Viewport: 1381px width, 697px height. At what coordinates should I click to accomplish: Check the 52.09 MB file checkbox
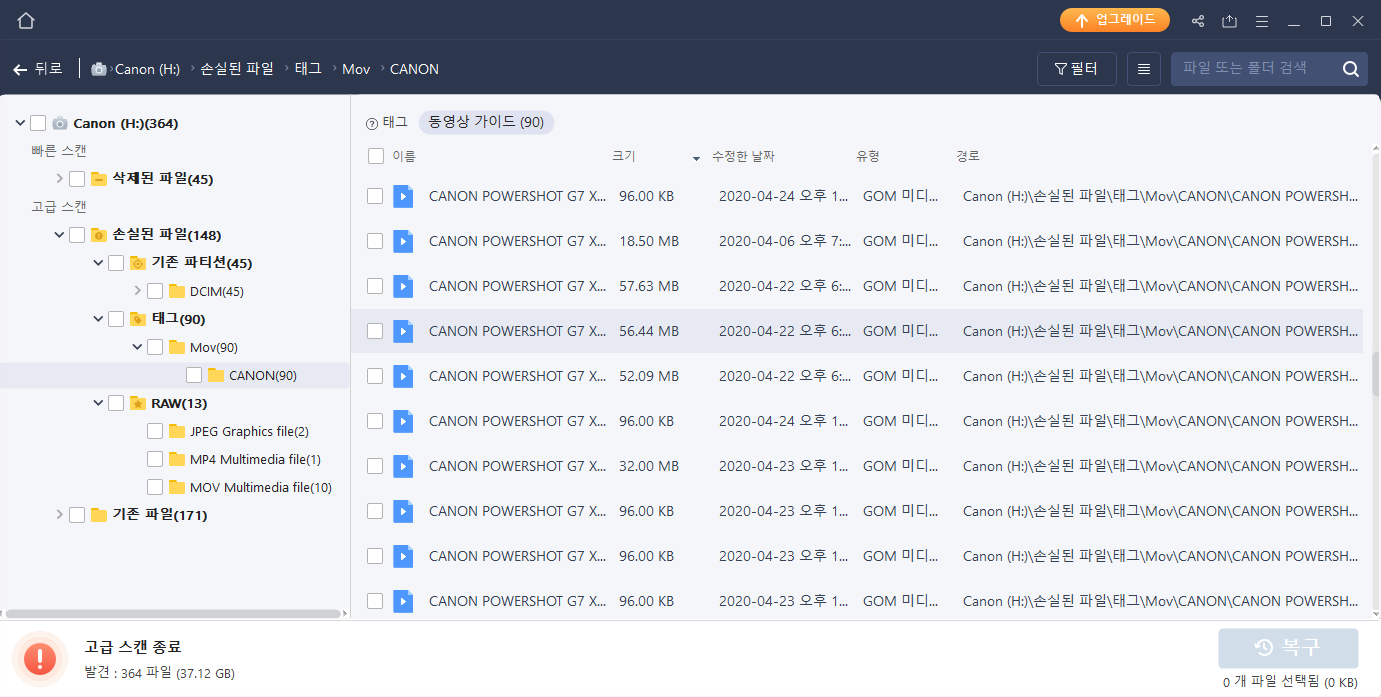pos(375,376)
